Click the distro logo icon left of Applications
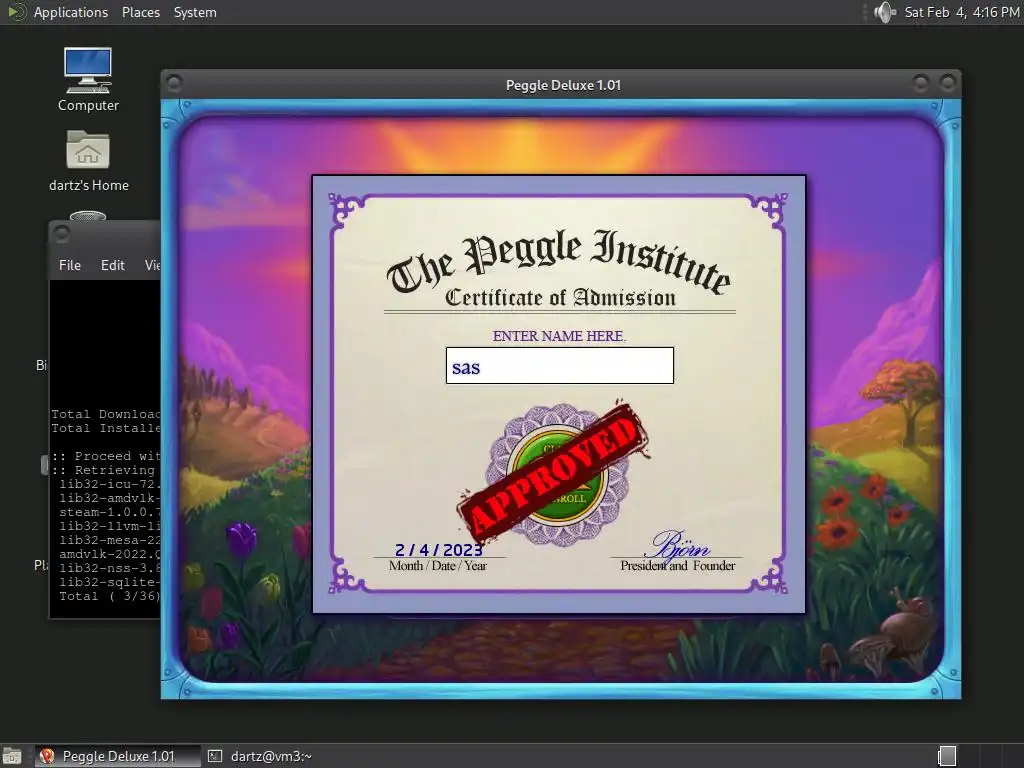 [x=16, y=12]
